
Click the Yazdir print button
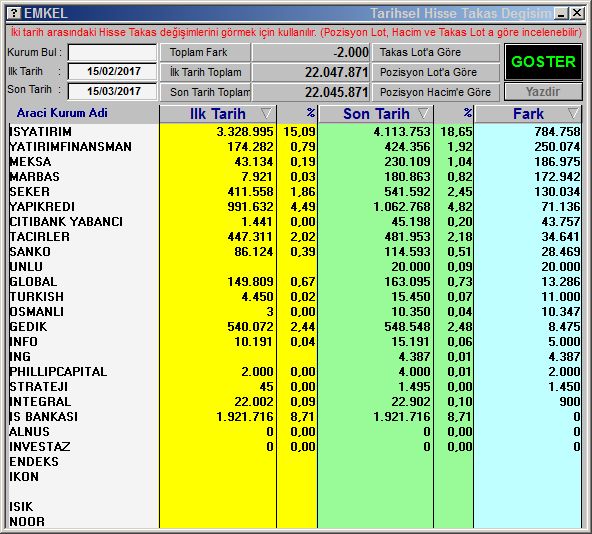point(543,92)
